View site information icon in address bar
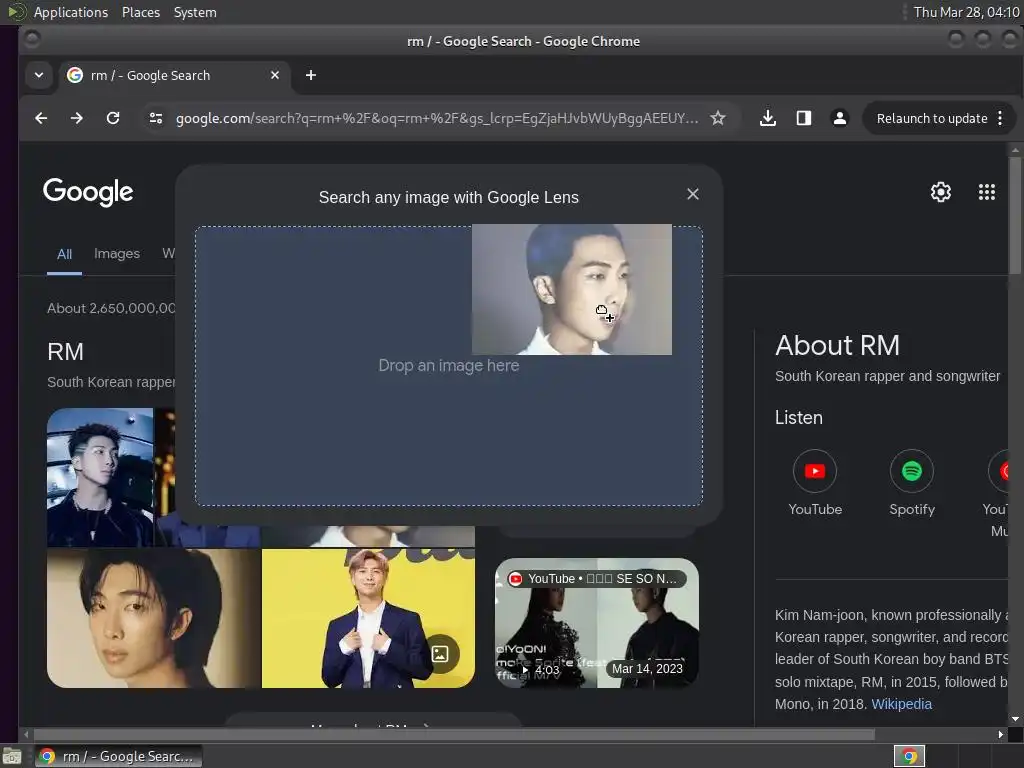1024x768 pixels. [155, 118]
